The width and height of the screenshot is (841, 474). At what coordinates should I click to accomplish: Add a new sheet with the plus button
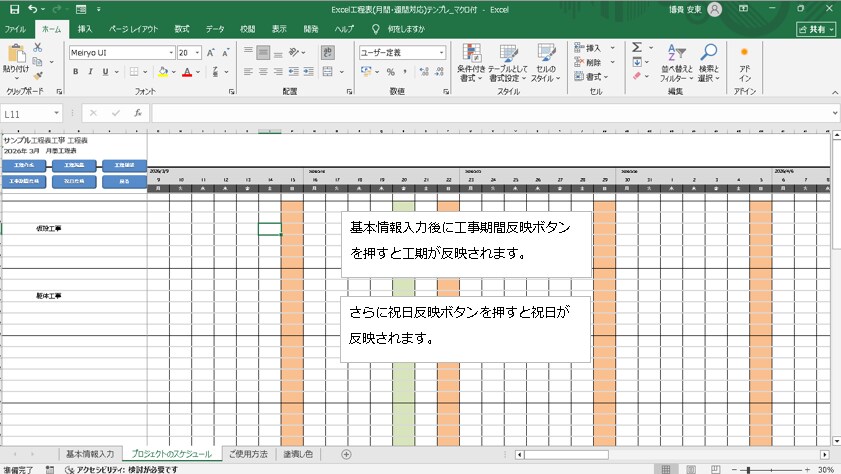tap(346, 455)
